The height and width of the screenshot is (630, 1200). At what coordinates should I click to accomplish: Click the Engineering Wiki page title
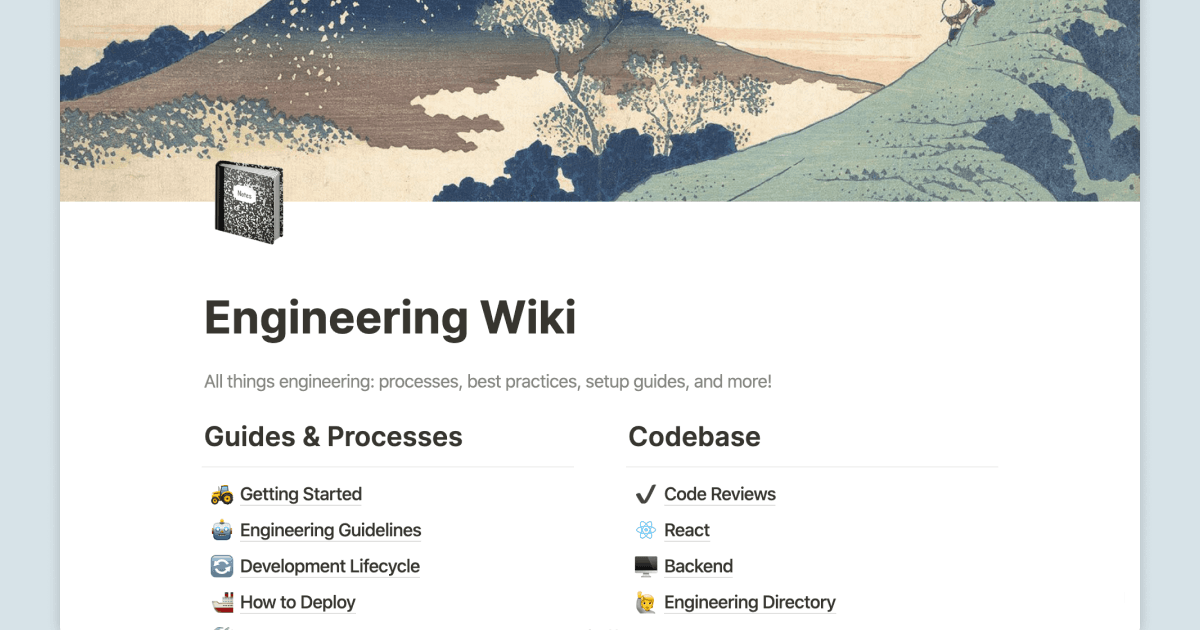(x=390, y=317)
